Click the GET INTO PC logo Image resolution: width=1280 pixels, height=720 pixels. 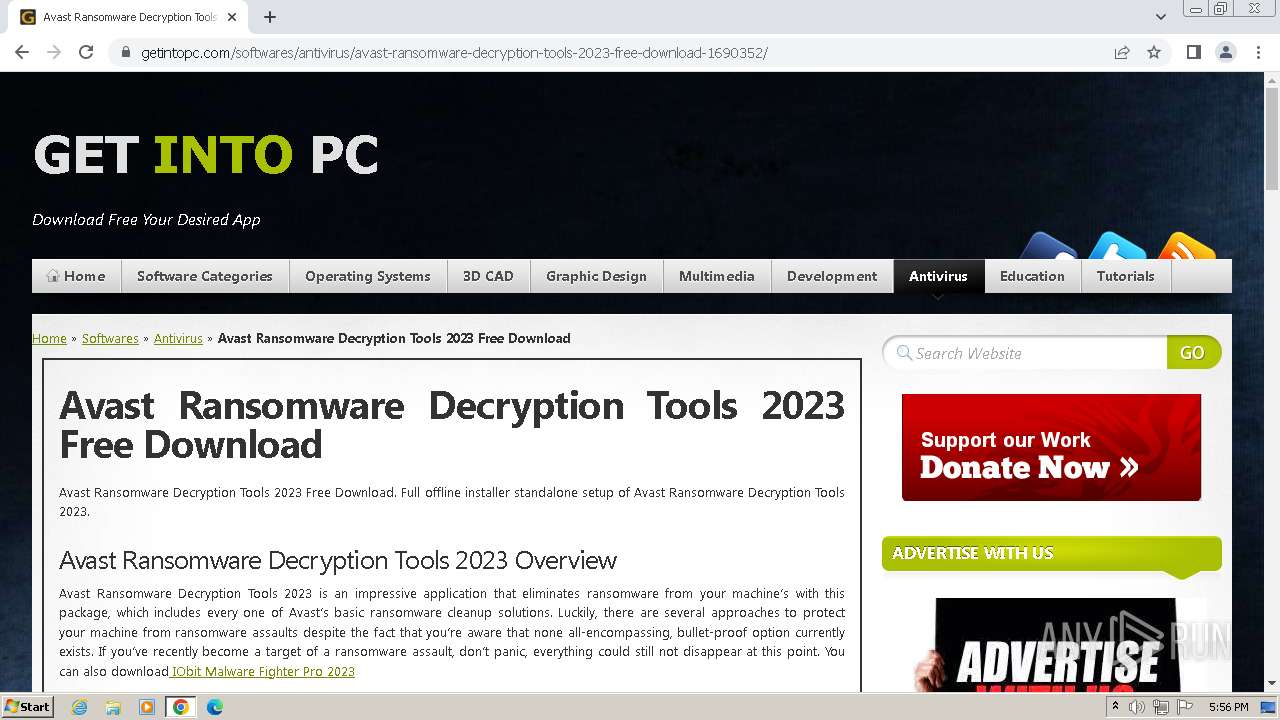point(206,155)
